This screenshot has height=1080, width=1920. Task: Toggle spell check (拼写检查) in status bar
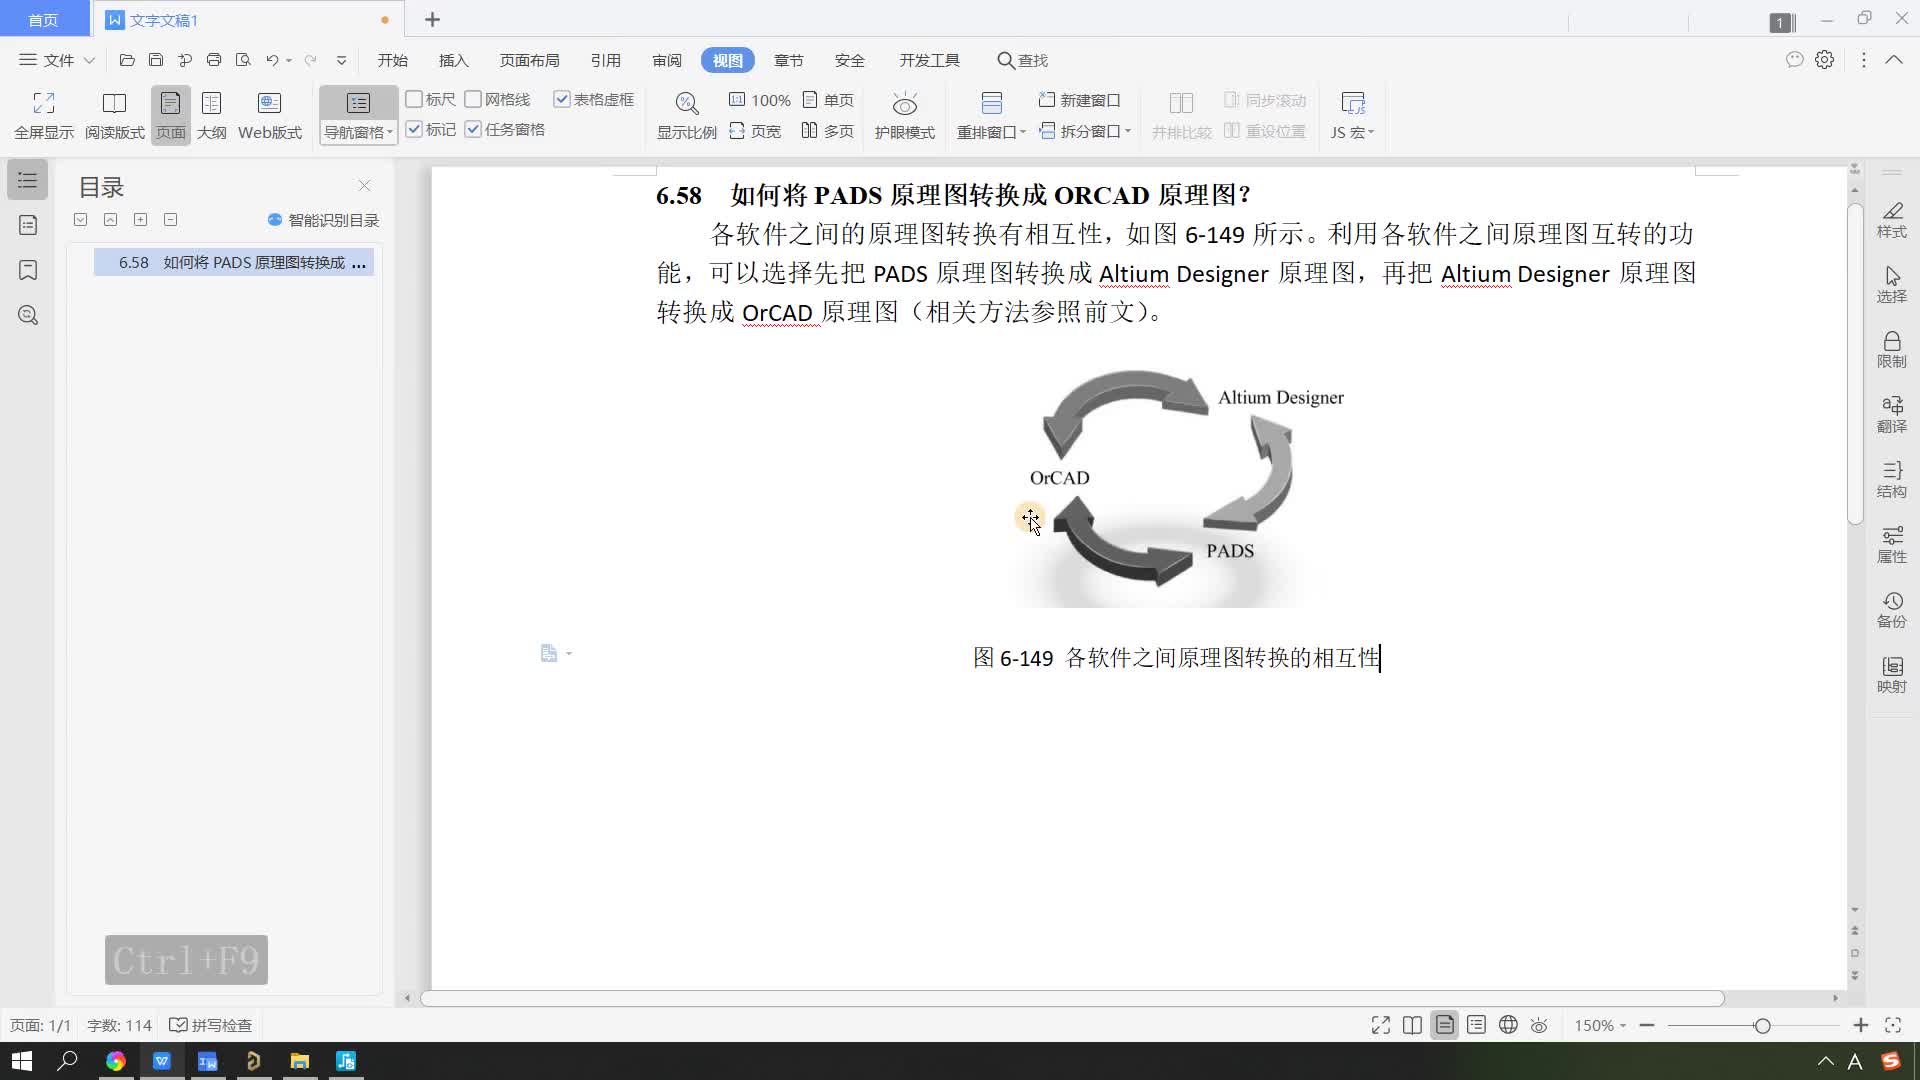[211, 1025]
